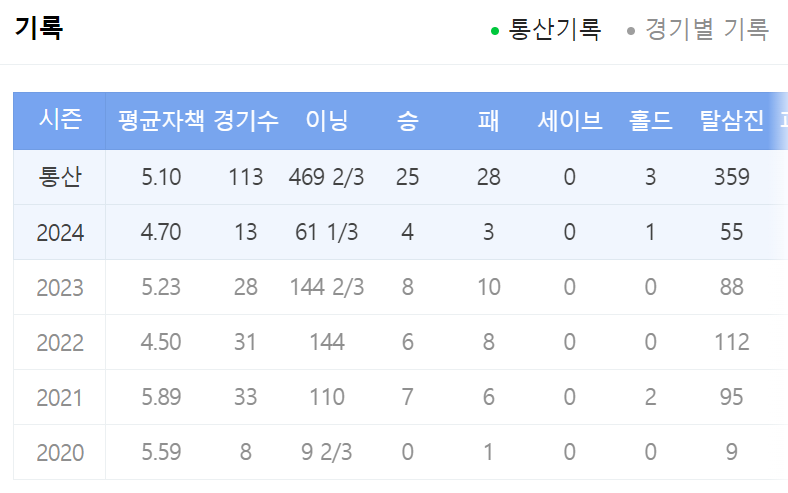This screenshot has height=493, width=788.
Task: Click the 경기수 column header
Action: [246, 121]
